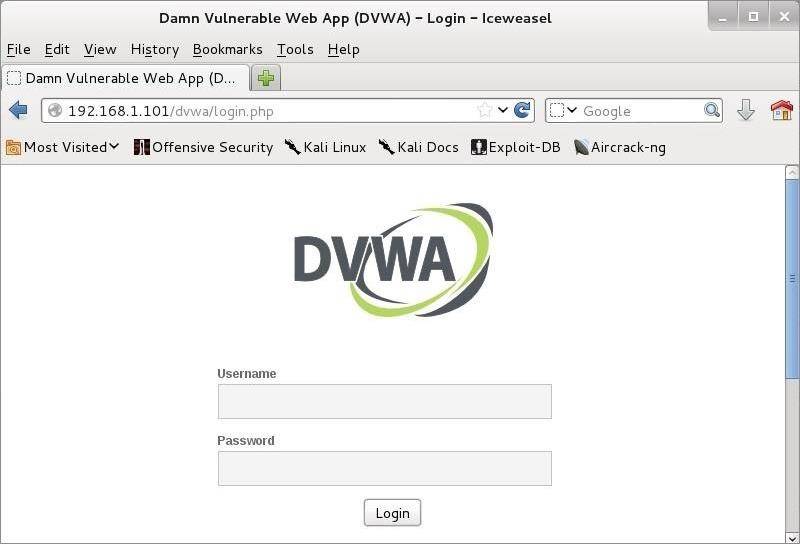Open the Aircrack-ng bookmark
This screenshot has width=800, height=544.
[619, 147]
